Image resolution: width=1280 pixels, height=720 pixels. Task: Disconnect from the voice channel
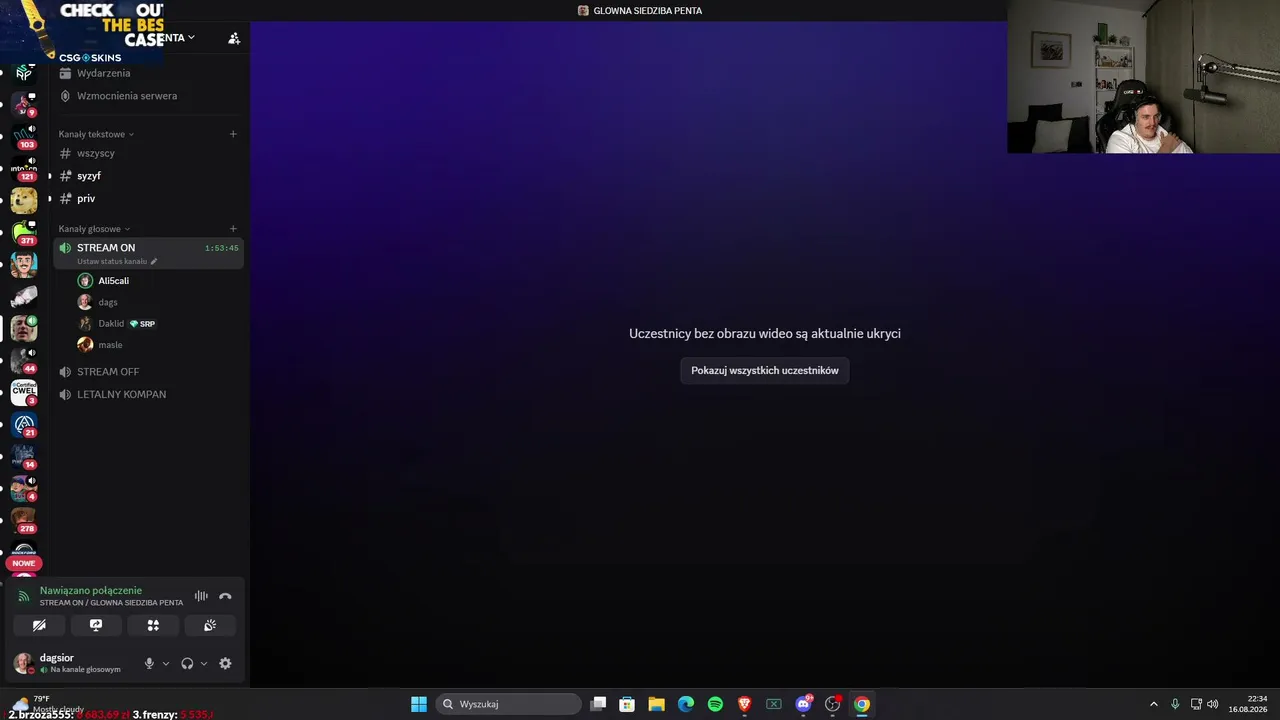click(x=225, y=596)
